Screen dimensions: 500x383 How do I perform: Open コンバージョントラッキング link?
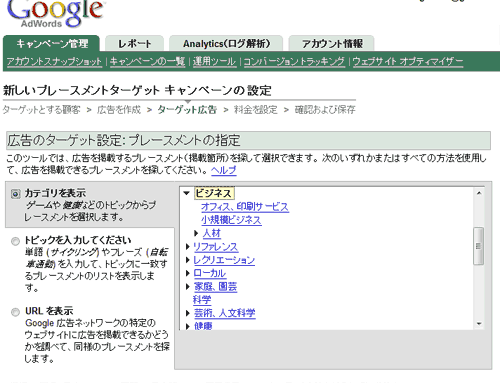(294, 61)
